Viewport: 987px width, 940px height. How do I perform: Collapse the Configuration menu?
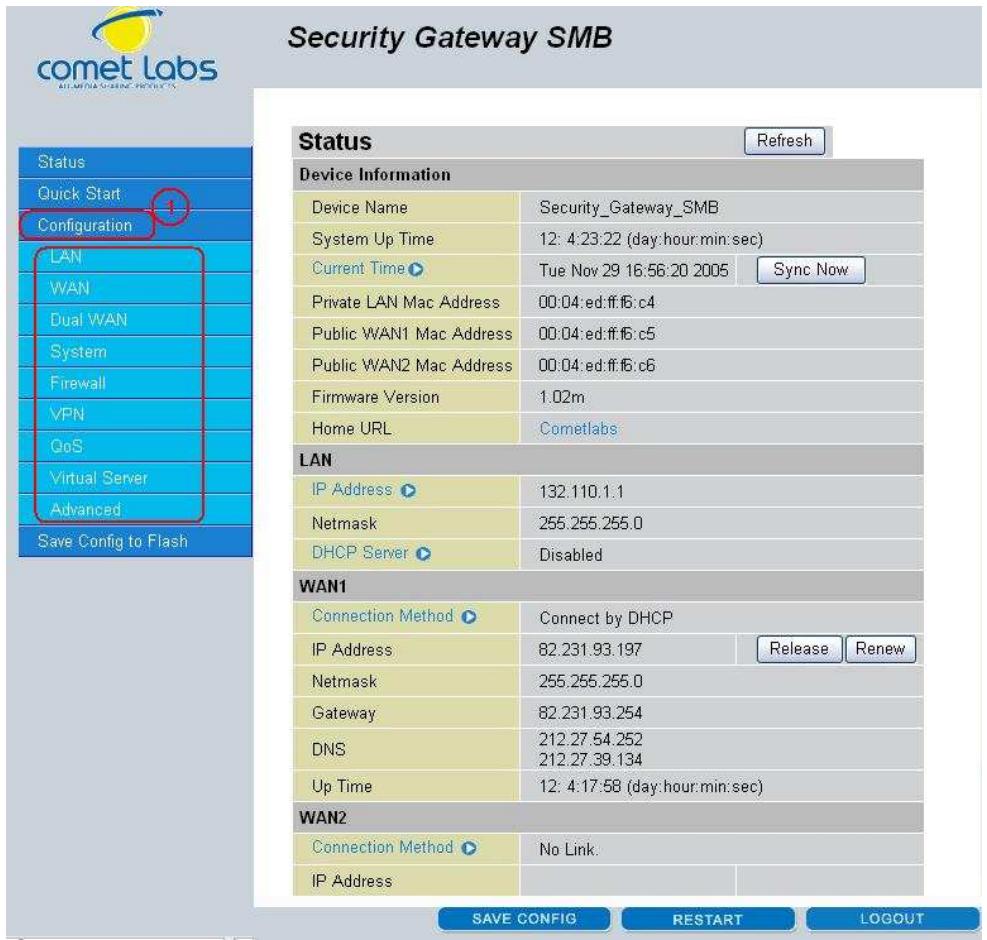(x=135, y=225)
